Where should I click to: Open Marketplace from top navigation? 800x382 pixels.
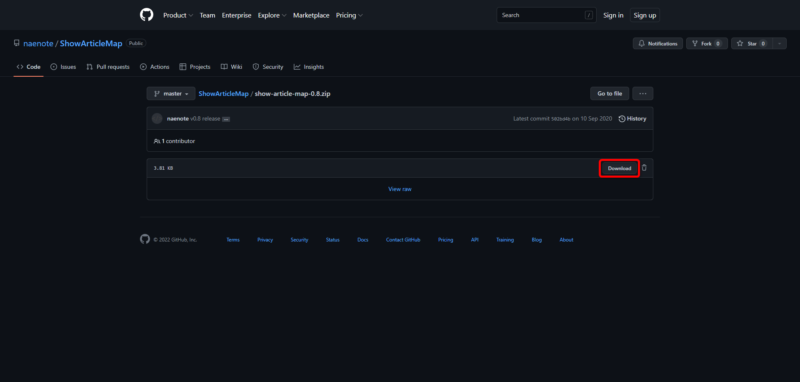(311, 15)
